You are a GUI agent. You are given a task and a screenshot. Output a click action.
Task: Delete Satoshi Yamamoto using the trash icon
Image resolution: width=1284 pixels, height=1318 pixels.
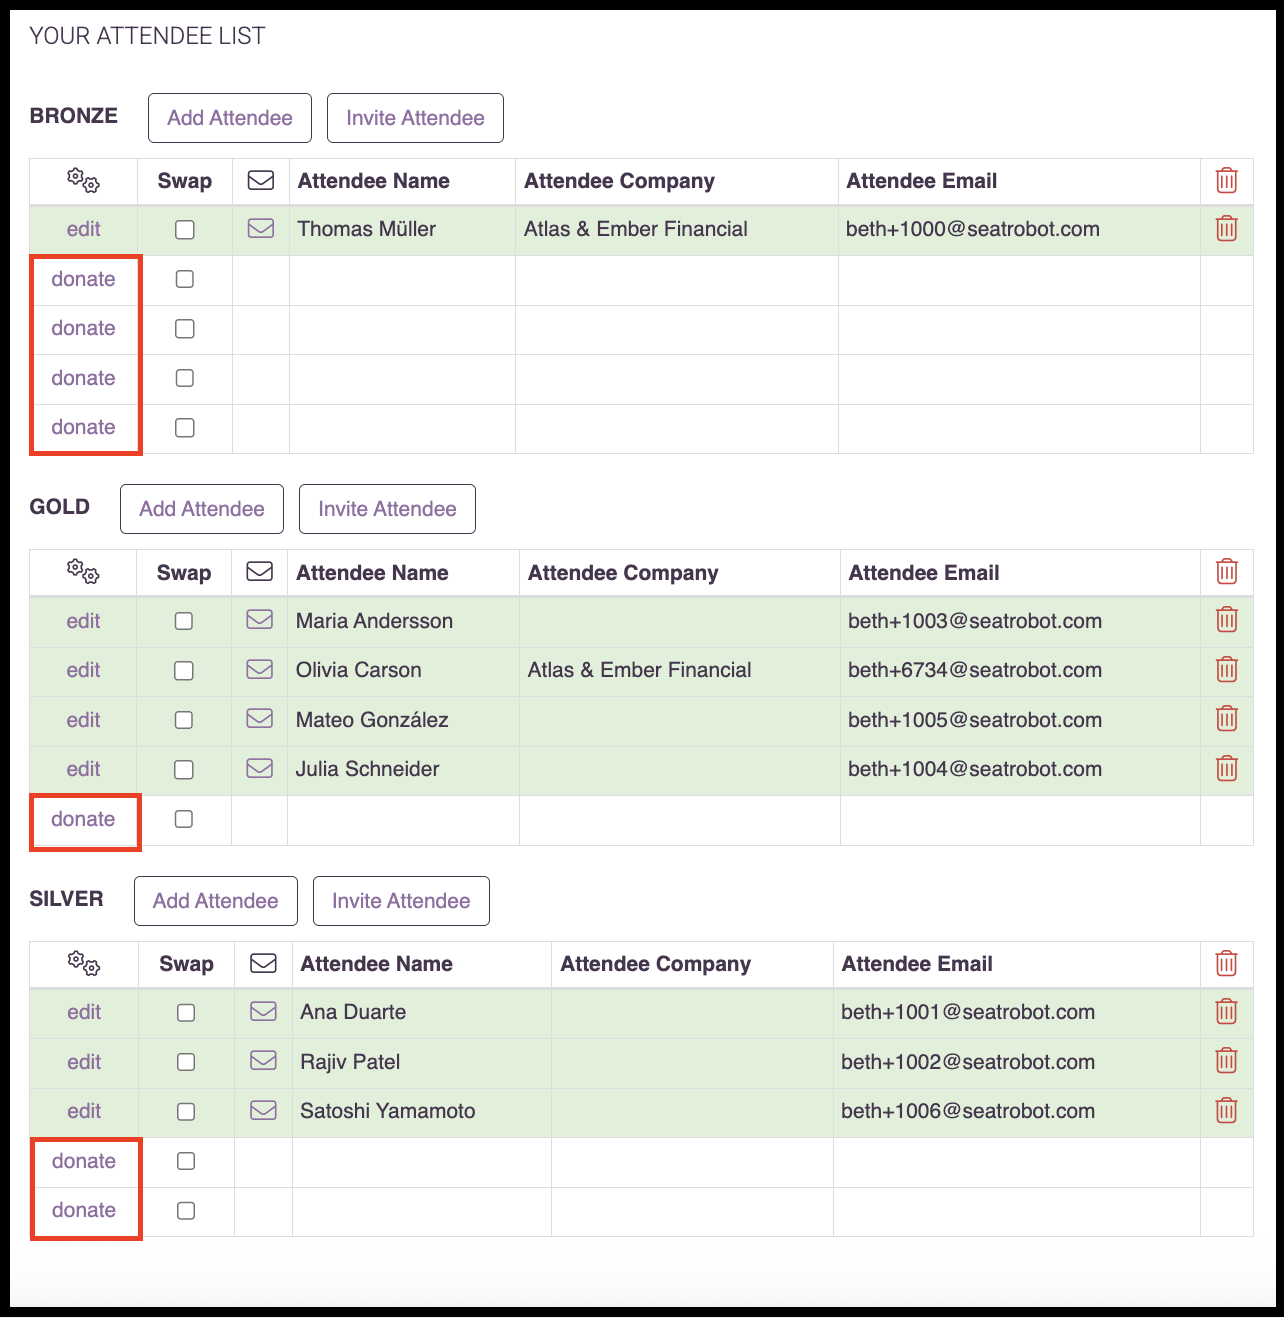[x=1226, y=1111]
